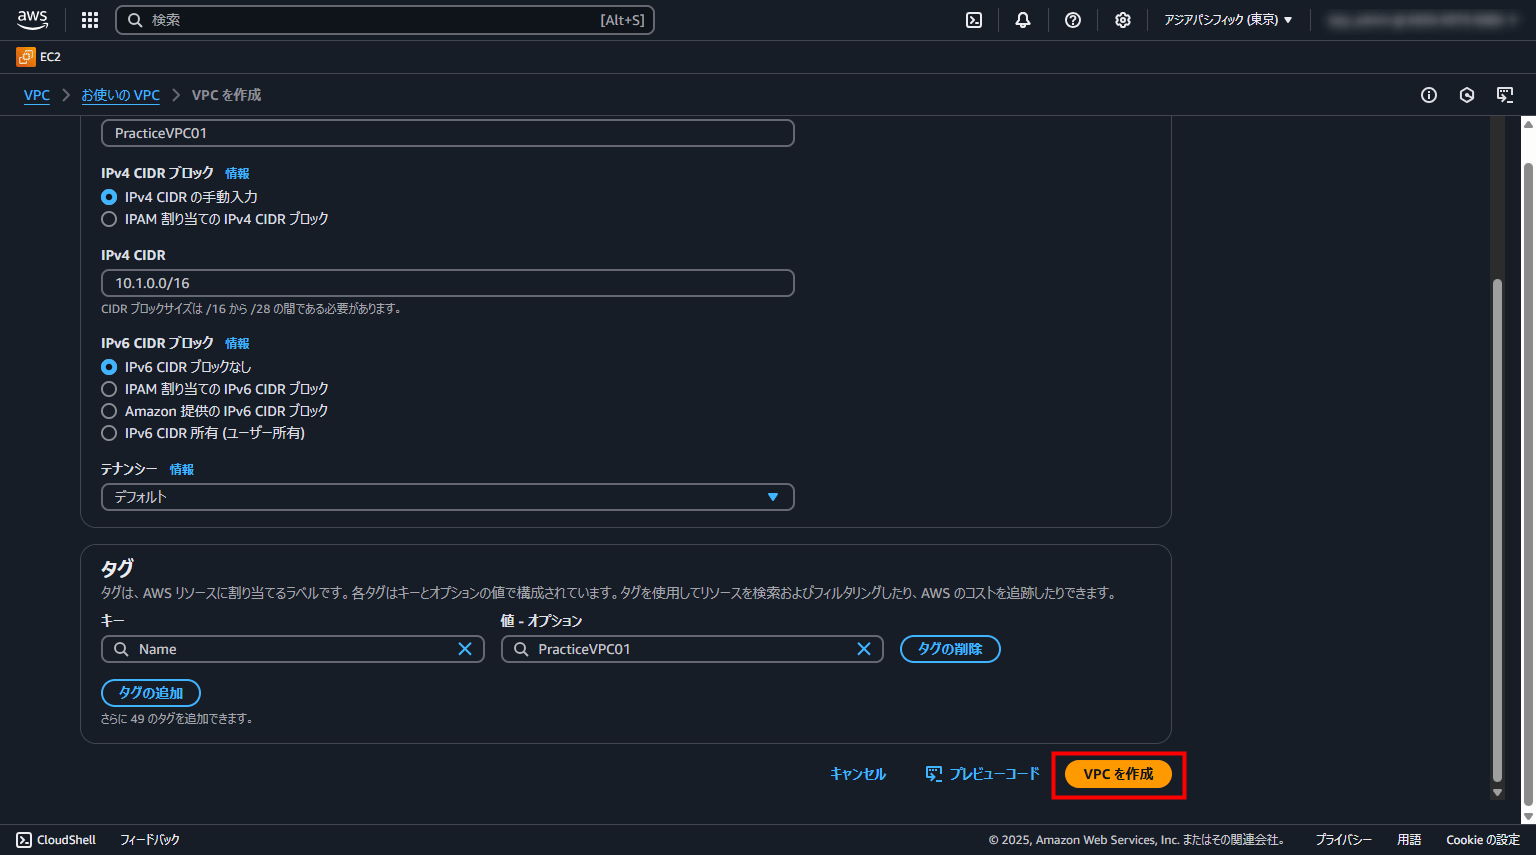Select the no IPv6 CIDR block option

[109, 367]
